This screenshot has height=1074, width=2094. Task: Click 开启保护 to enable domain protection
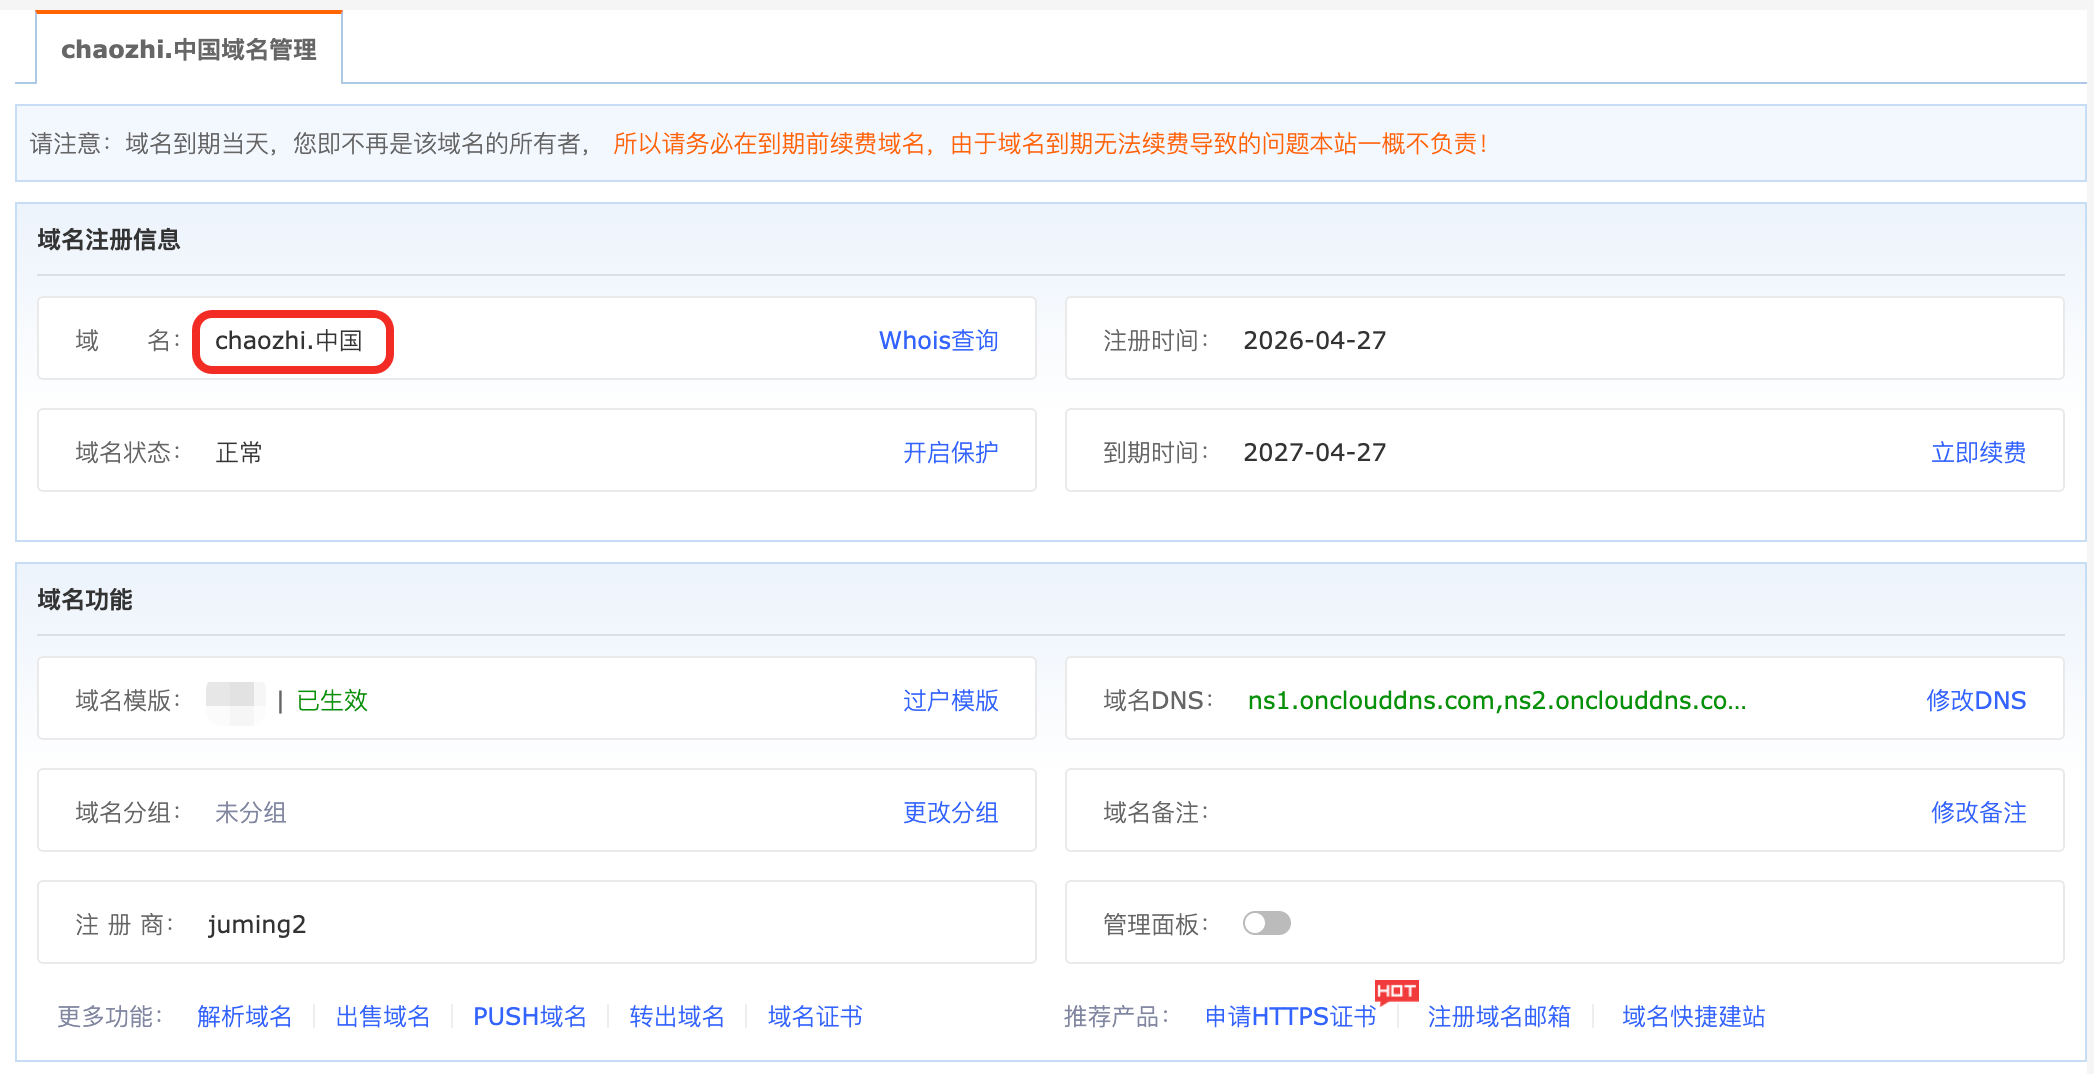point(950,453)
